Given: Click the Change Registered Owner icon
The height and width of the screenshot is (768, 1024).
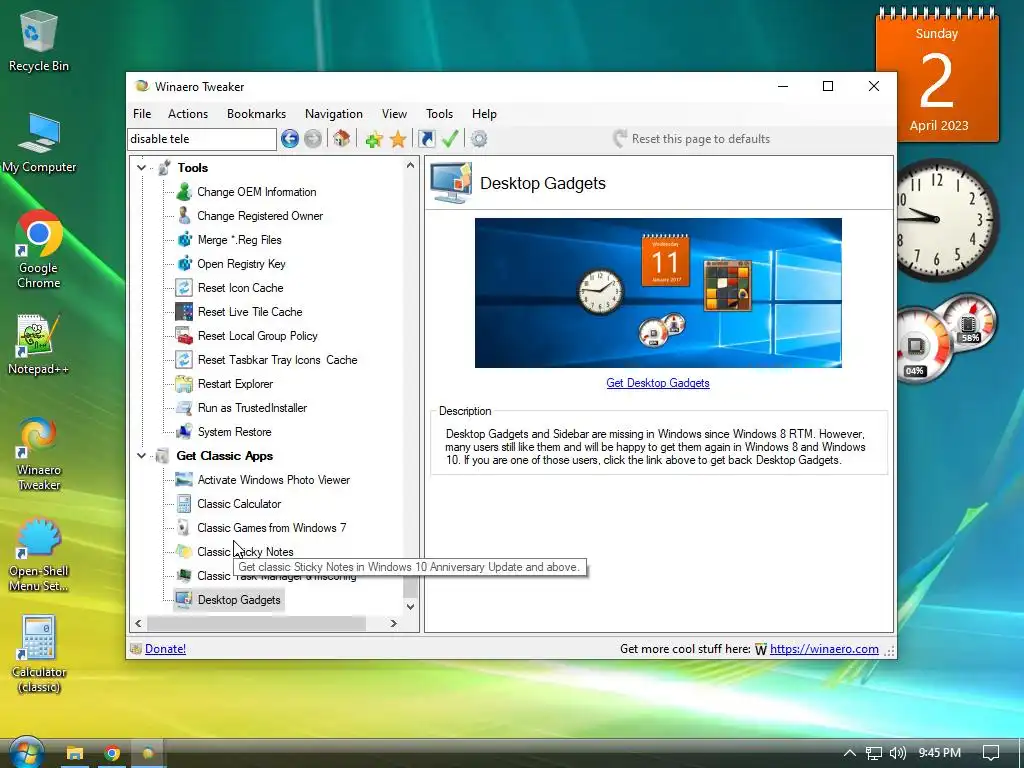Looking at the screenshot, I should (x=184, y=216).
